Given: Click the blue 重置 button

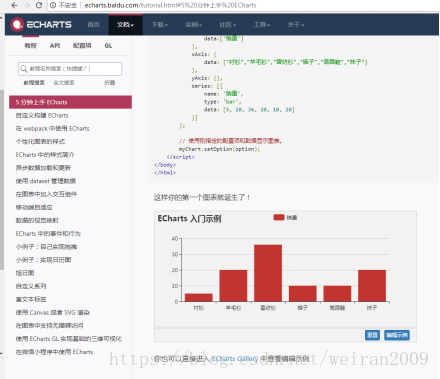Looking at the screenshot, I should tap(372, 335).
